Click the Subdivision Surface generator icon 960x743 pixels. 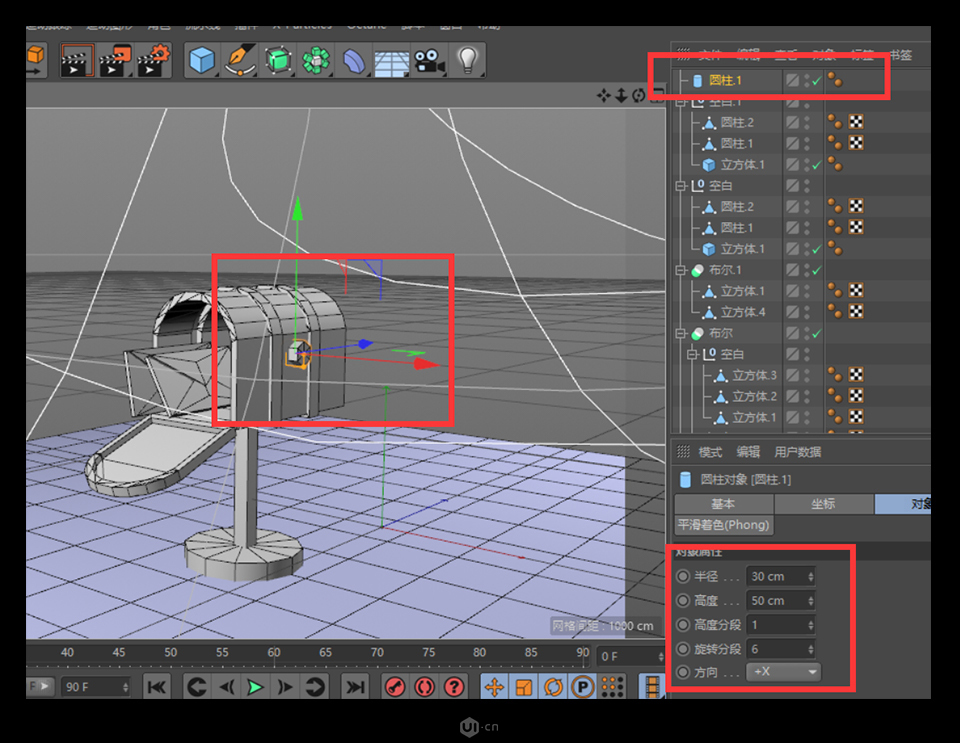[278, 60]
